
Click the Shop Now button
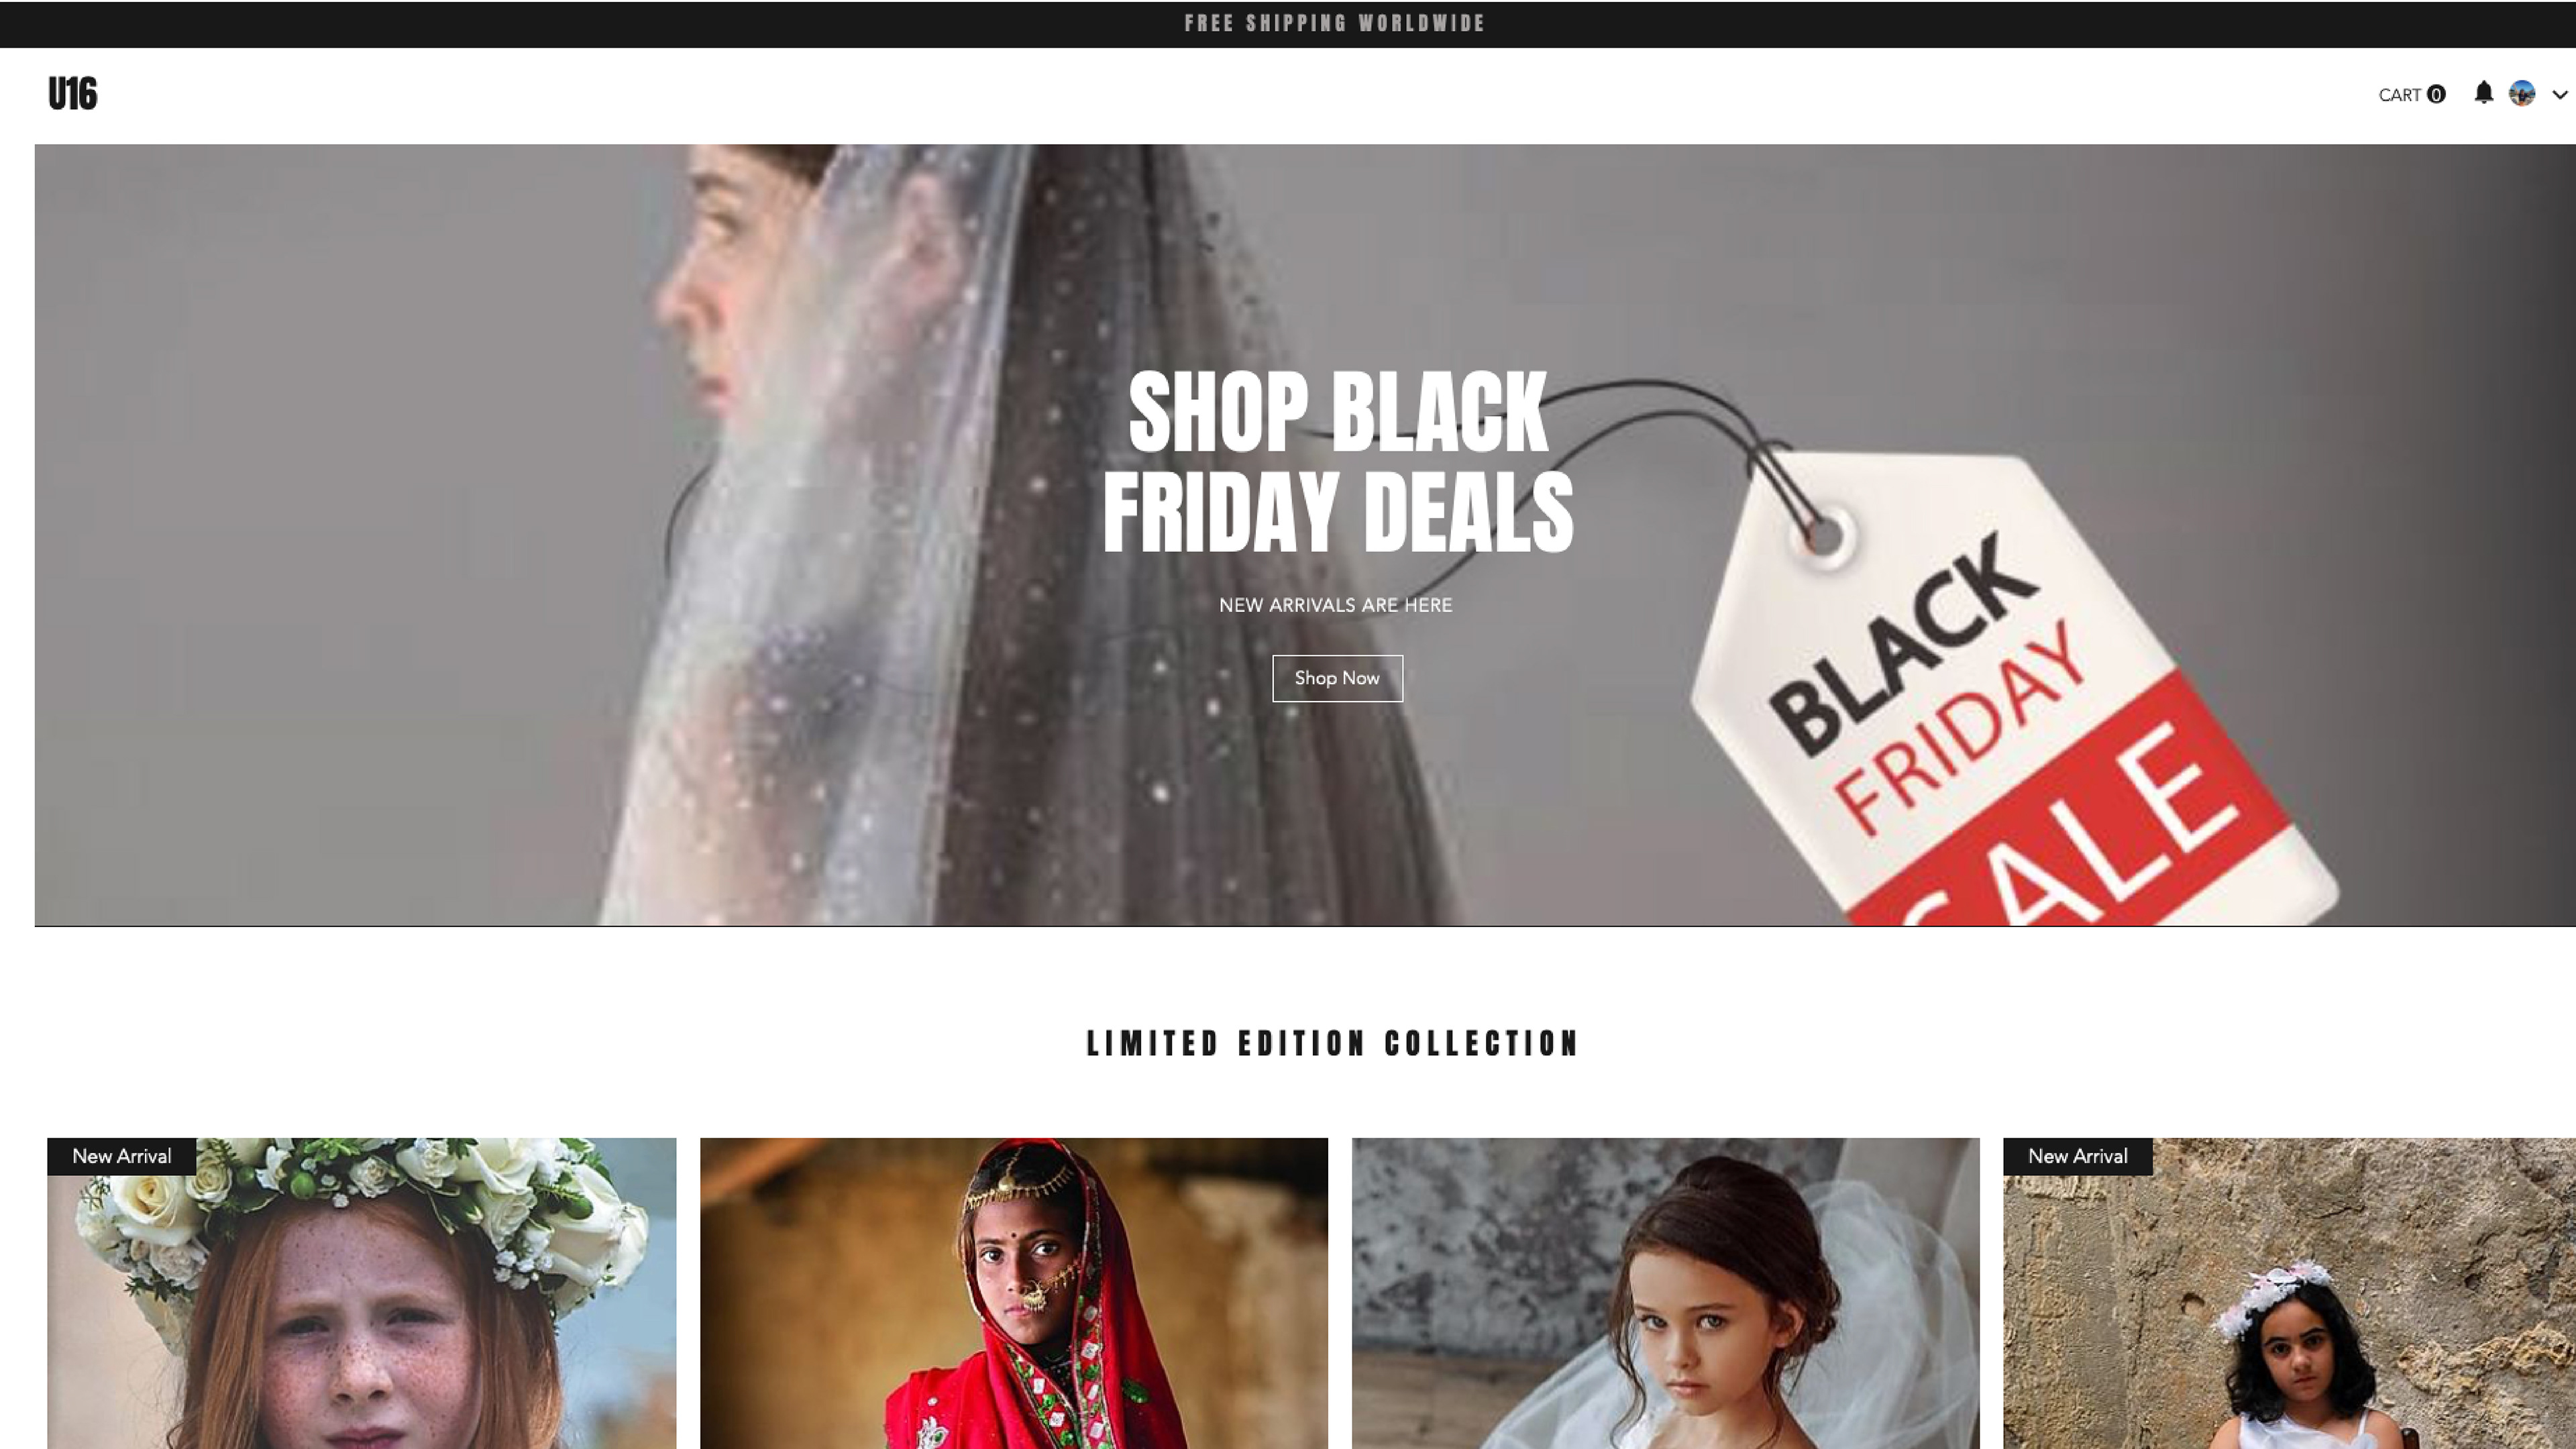1337,678
